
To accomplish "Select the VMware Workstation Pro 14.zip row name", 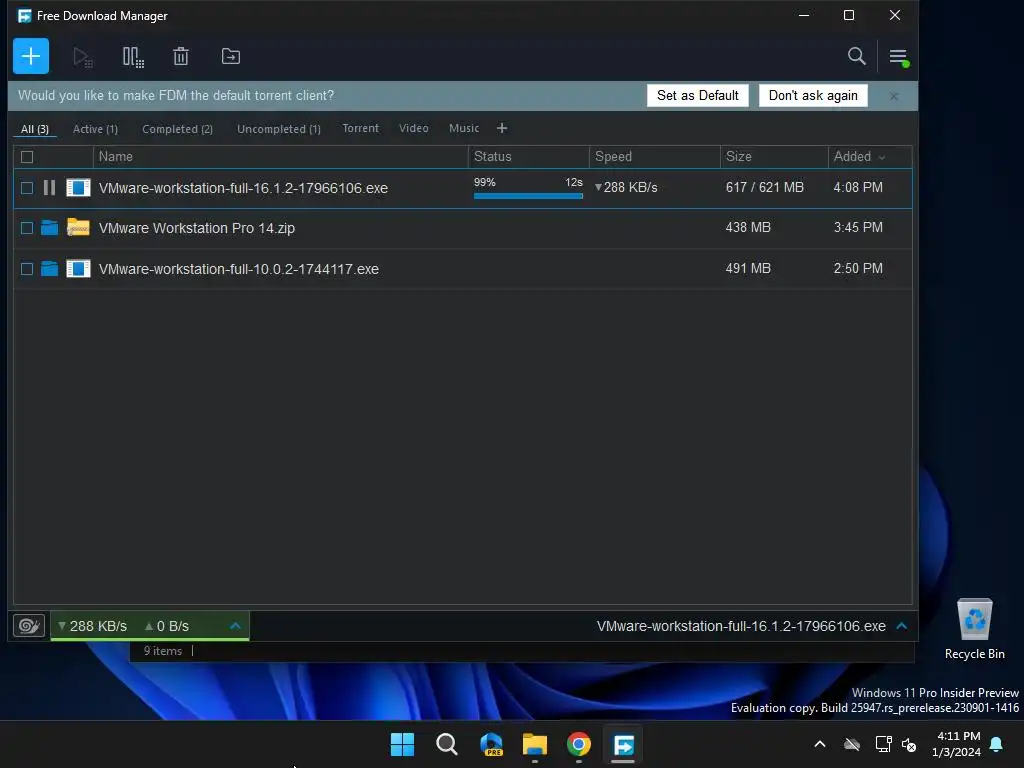I will [x=197, y=228].
